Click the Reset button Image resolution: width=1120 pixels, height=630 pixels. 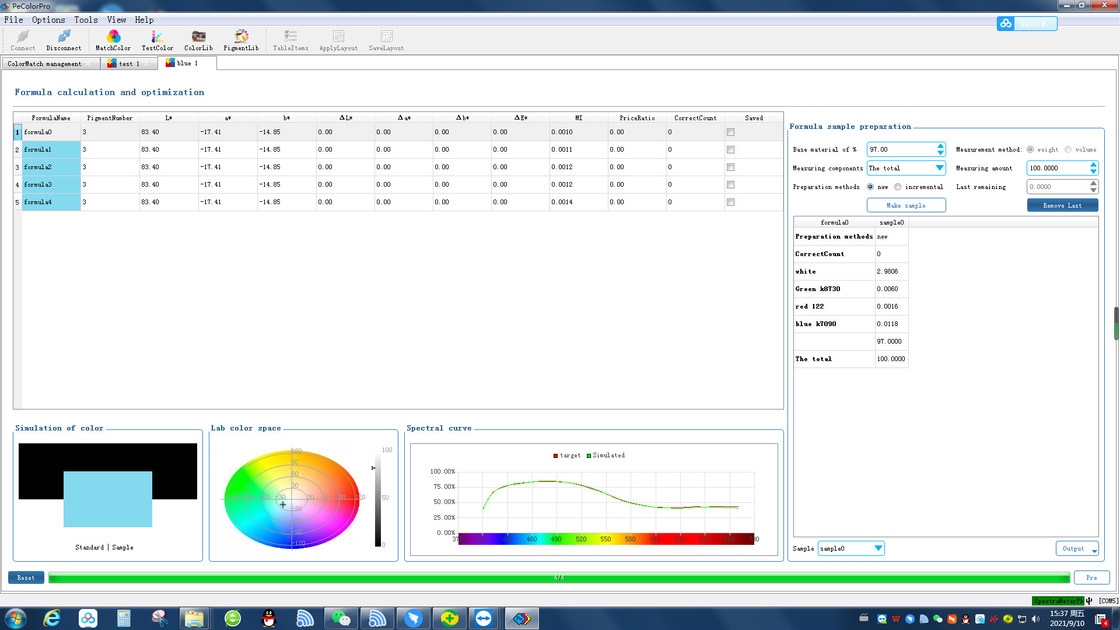pyautogui.click(x=26, y=577)
